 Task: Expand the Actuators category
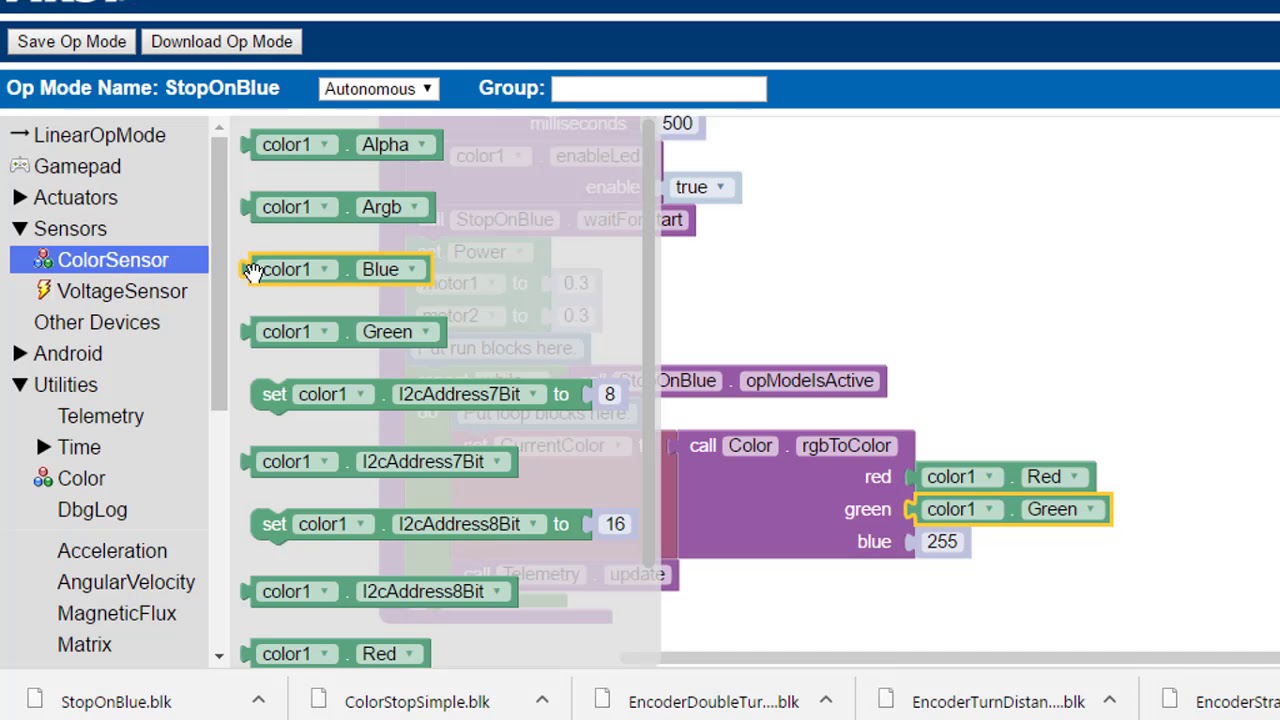click(20, 197)
